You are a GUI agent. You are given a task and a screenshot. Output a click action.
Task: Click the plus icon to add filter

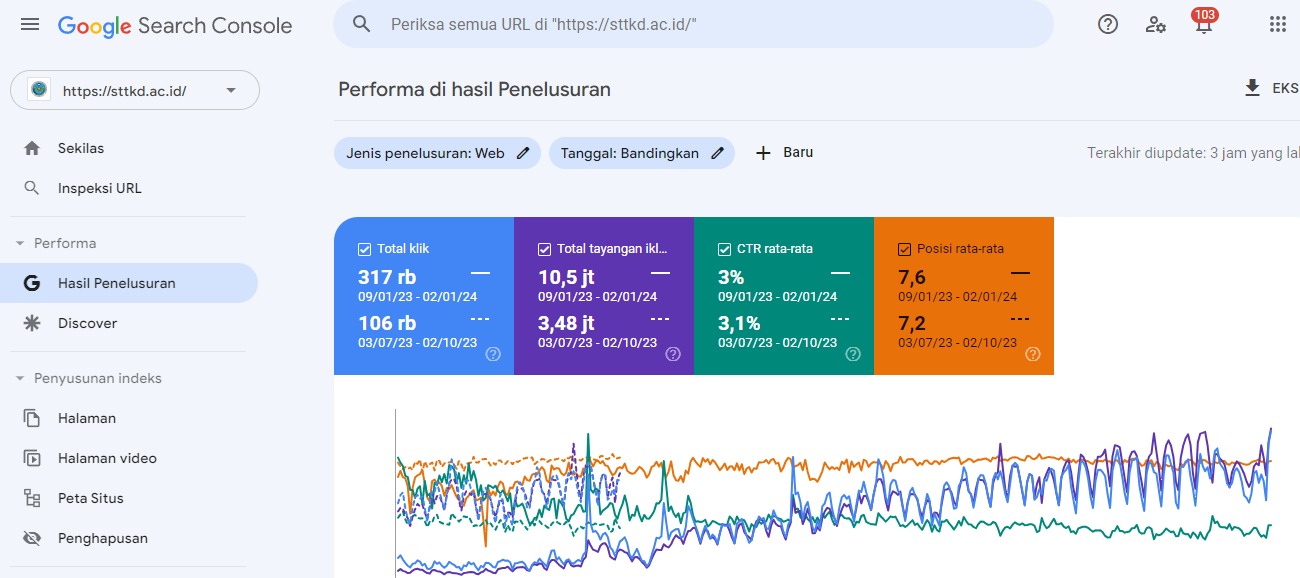[763, 153]
